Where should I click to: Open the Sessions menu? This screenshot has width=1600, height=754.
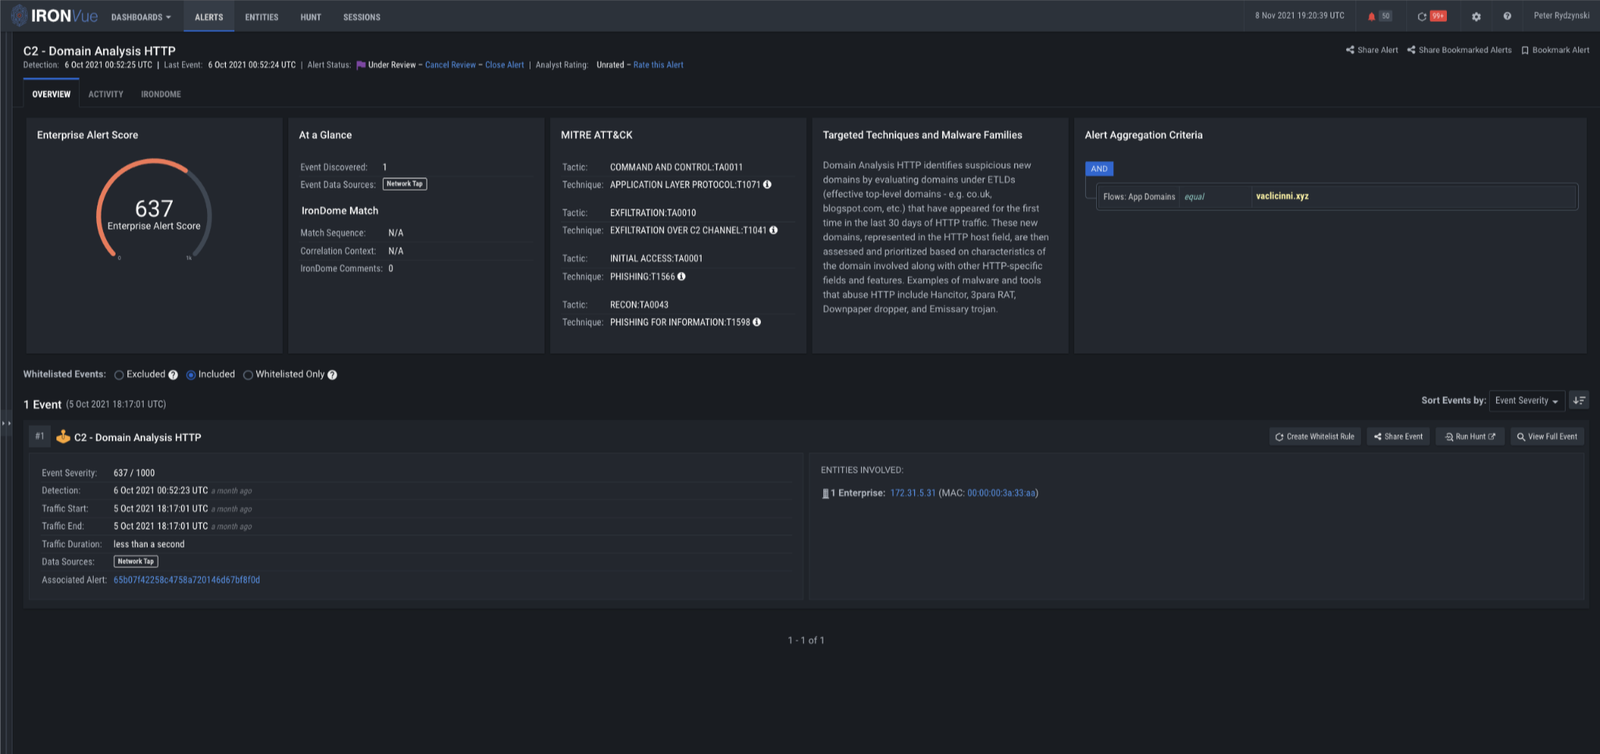362,17
